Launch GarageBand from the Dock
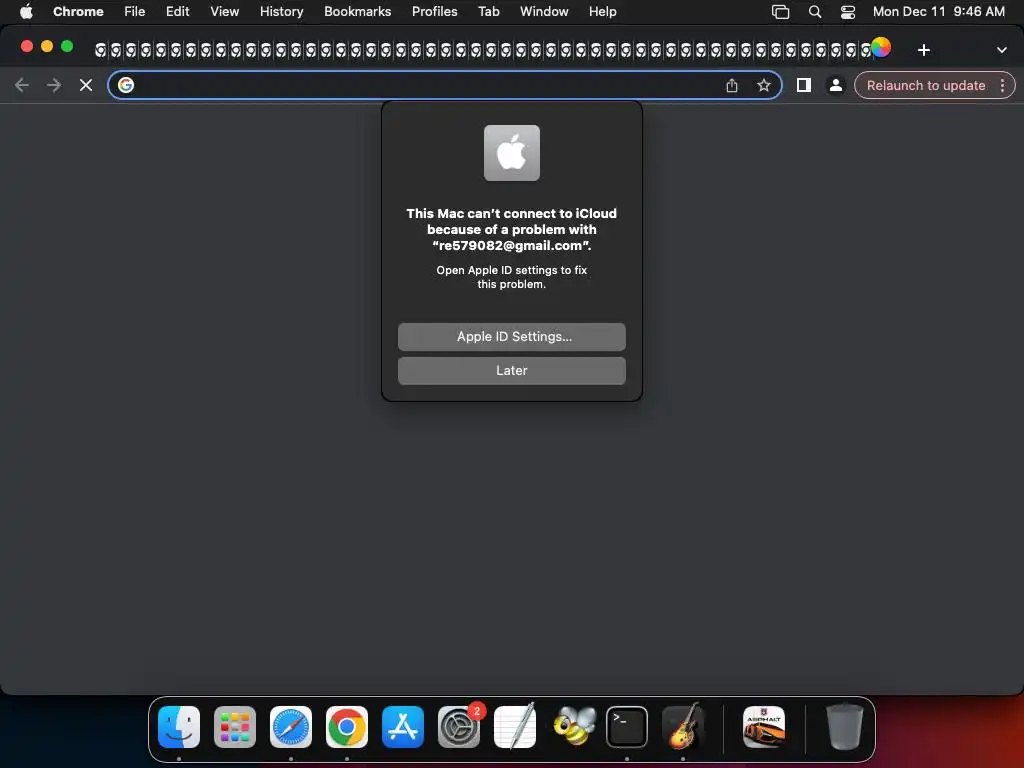This screenshot has height=768, width=1024. coord(683,726)
